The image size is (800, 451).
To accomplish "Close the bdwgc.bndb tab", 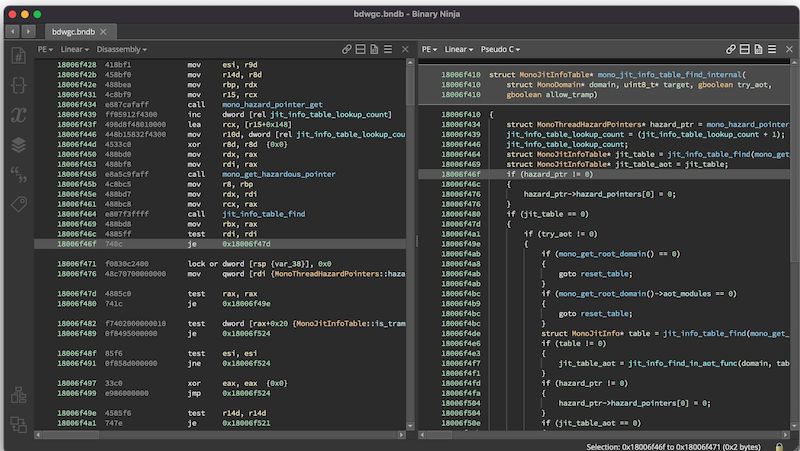I will tap(105, 32).
